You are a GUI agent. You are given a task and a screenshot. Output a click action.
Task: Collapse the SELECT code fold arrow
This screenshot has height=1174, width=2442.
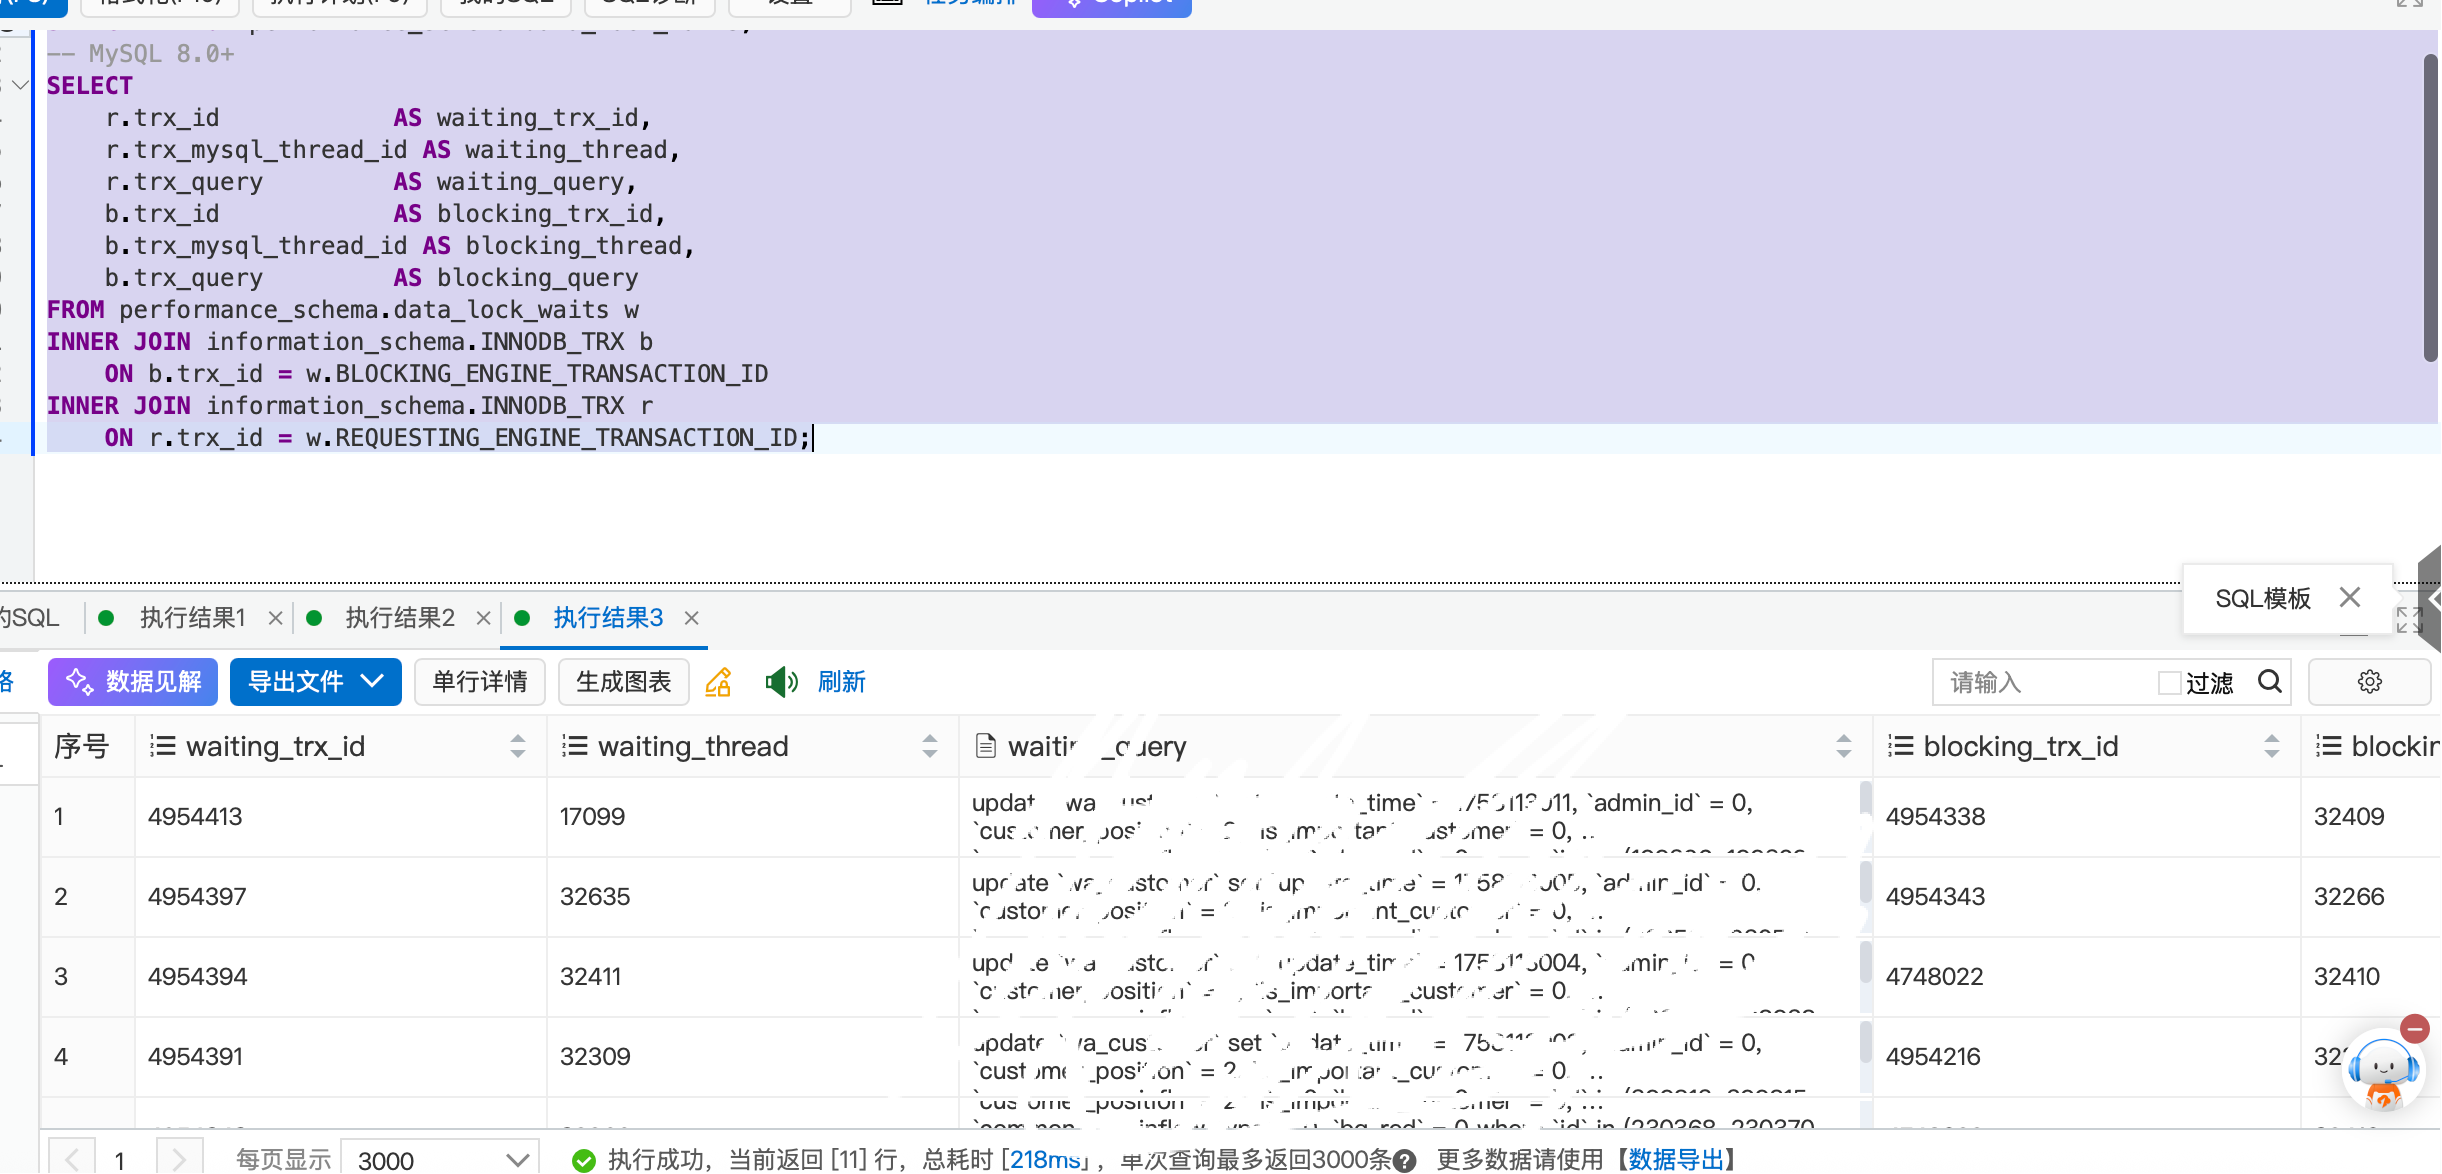pos(20,86)
